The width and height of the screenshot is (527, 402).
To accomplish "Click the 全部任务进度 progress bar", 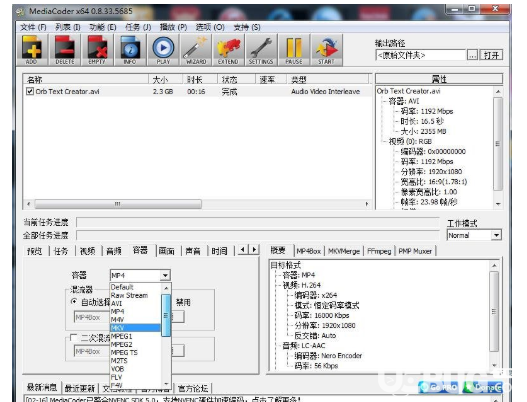I will click(x=258, y=235).
